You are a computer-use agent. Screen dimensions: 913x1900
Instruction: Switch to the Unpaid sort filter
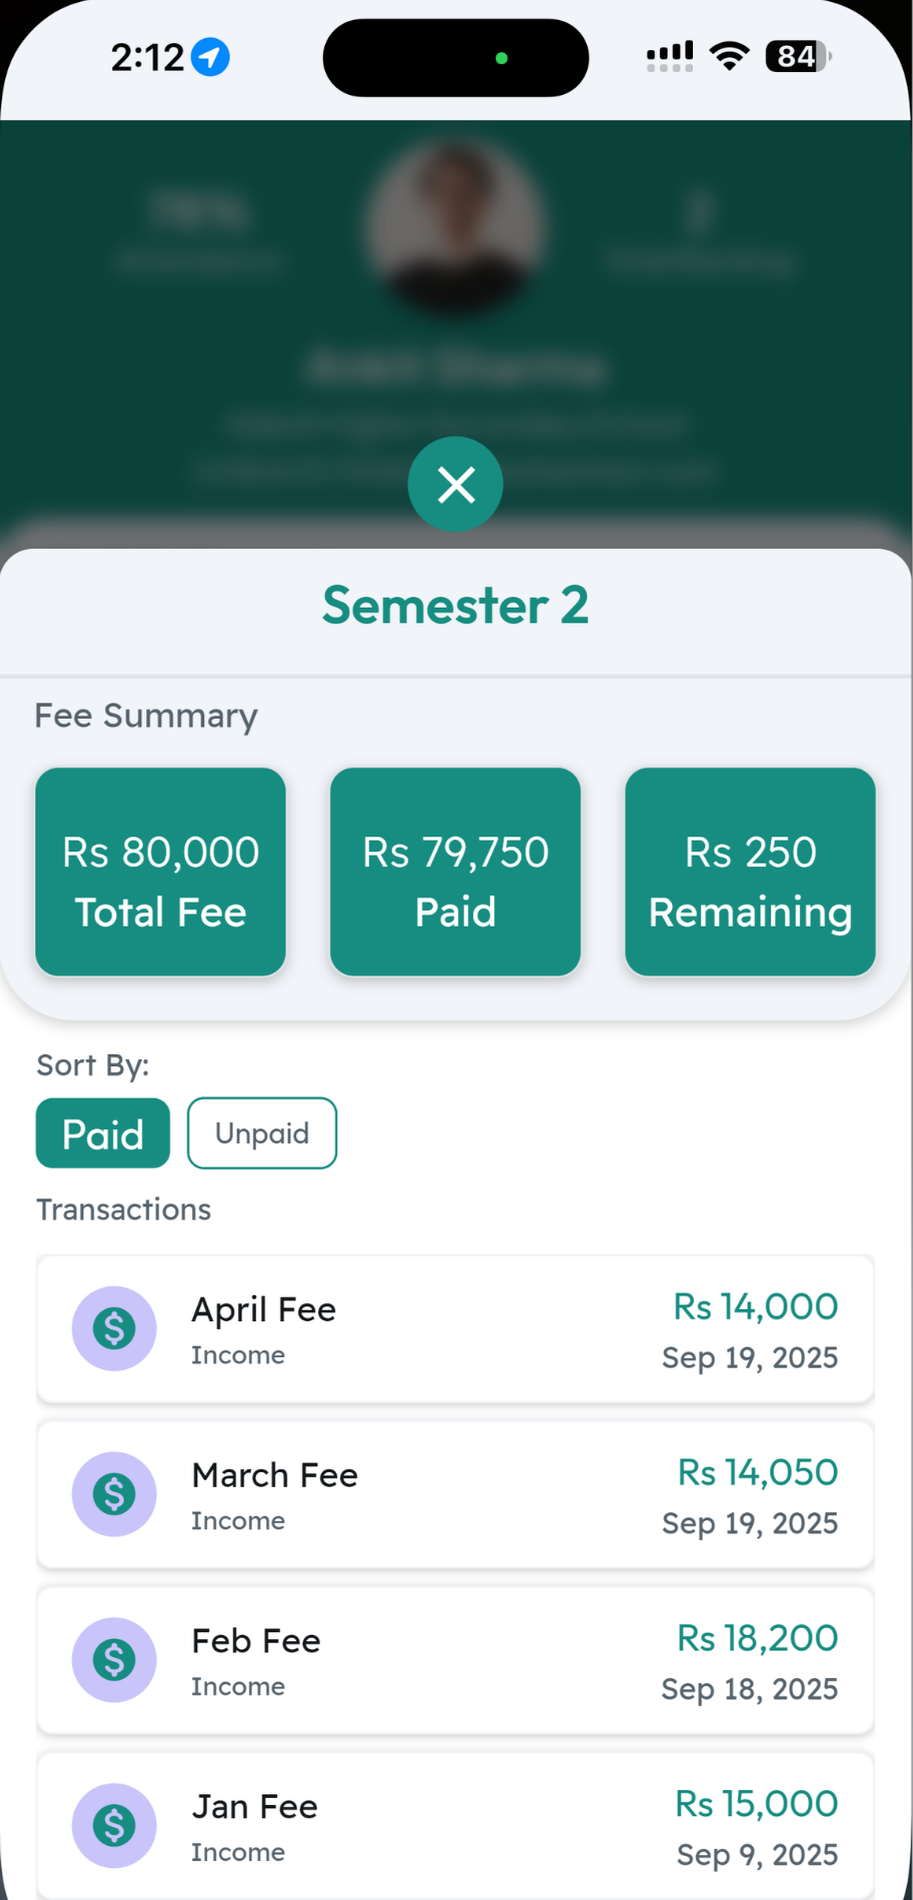tap(262, 1133)
